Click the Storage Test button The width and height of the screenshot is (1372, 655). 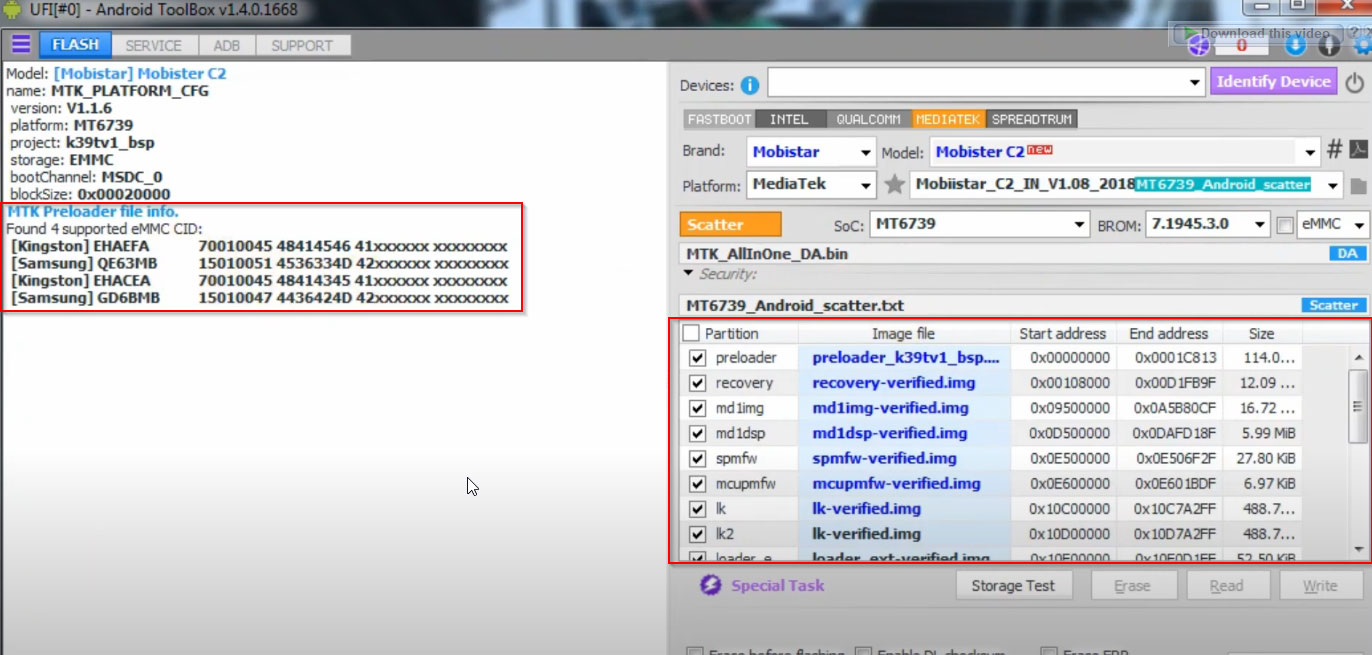(x=1013, y=586)
